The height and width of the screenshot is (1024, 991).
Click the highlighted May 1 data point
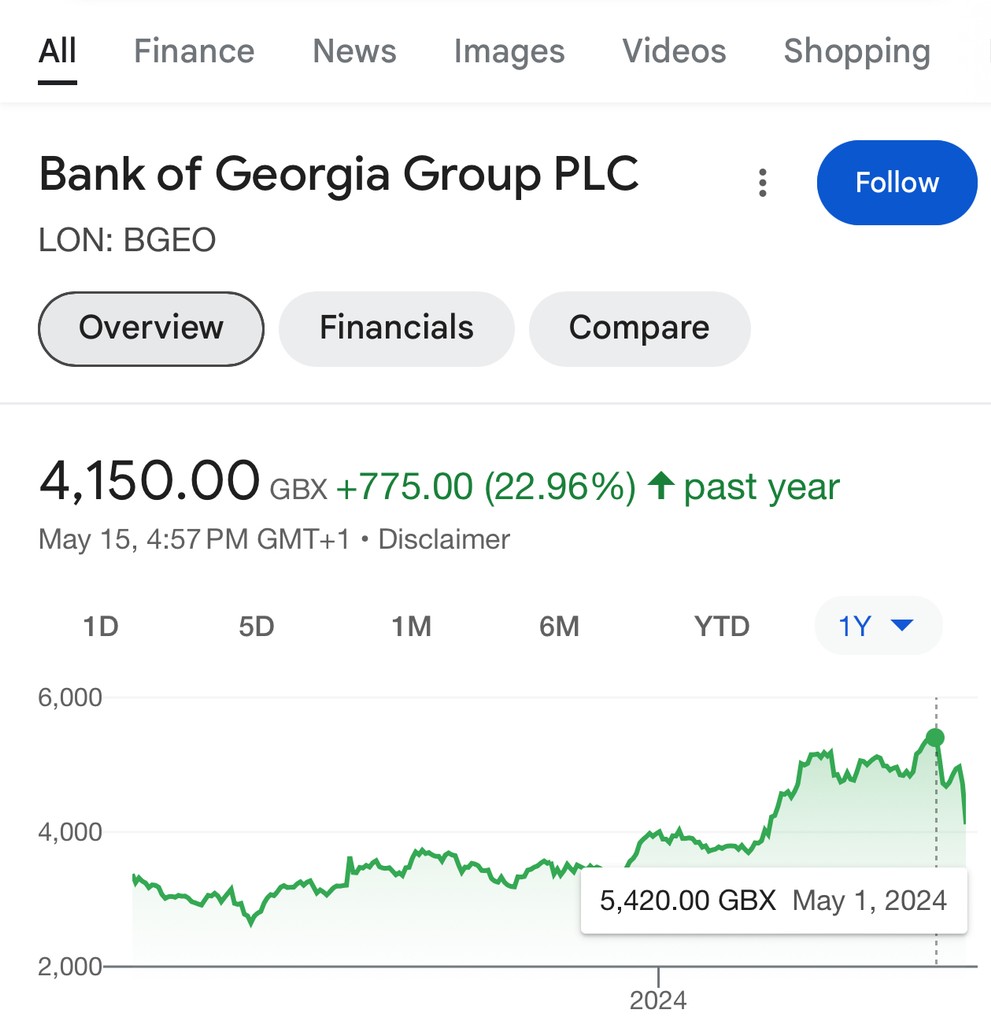(x=935, y=737)
